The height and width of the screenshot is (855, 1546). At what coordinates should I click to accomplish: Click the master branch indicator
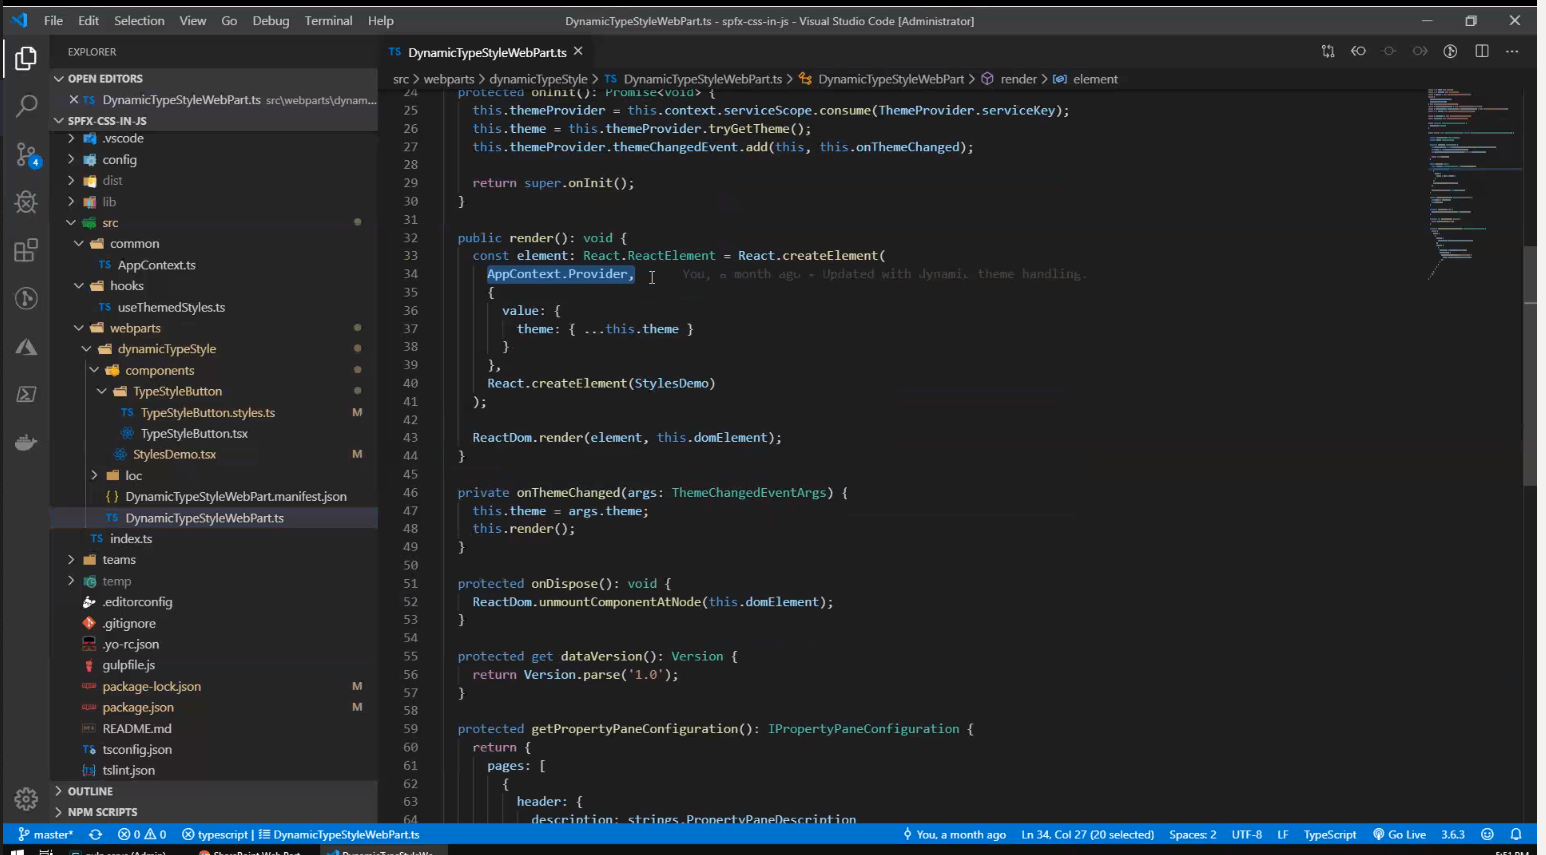46,834
